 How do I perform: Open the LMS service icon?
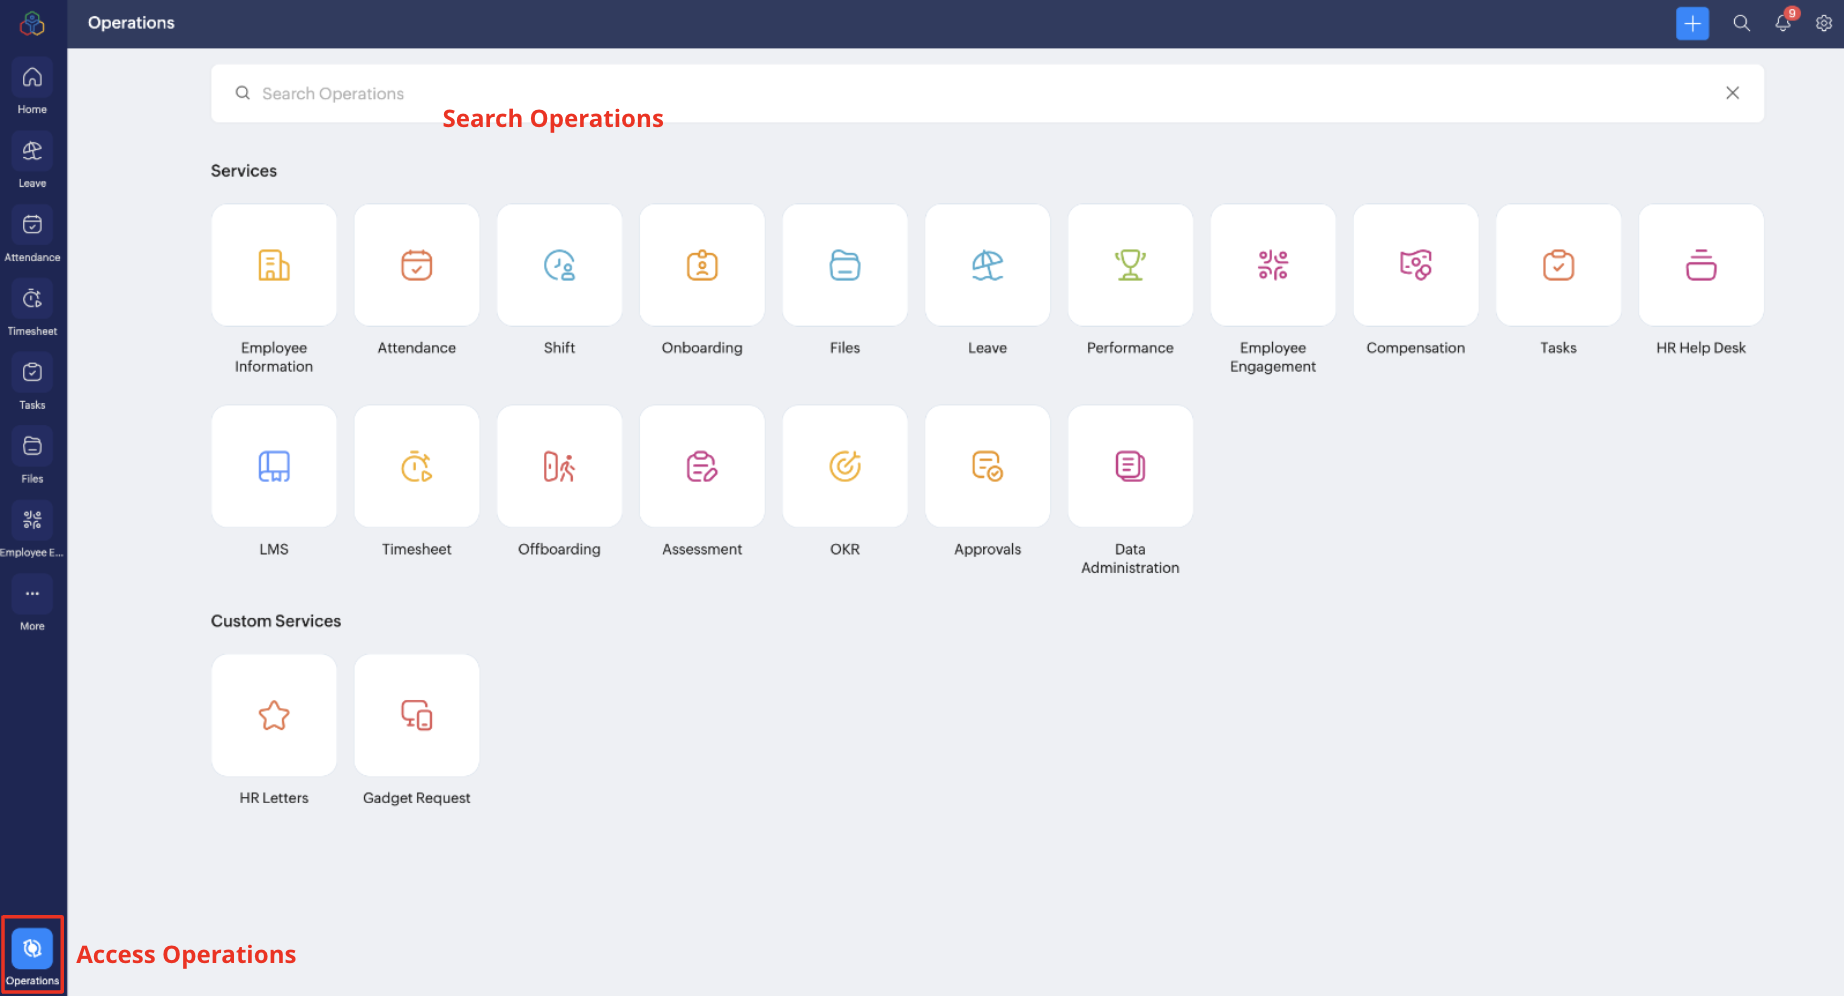point(274,467)
